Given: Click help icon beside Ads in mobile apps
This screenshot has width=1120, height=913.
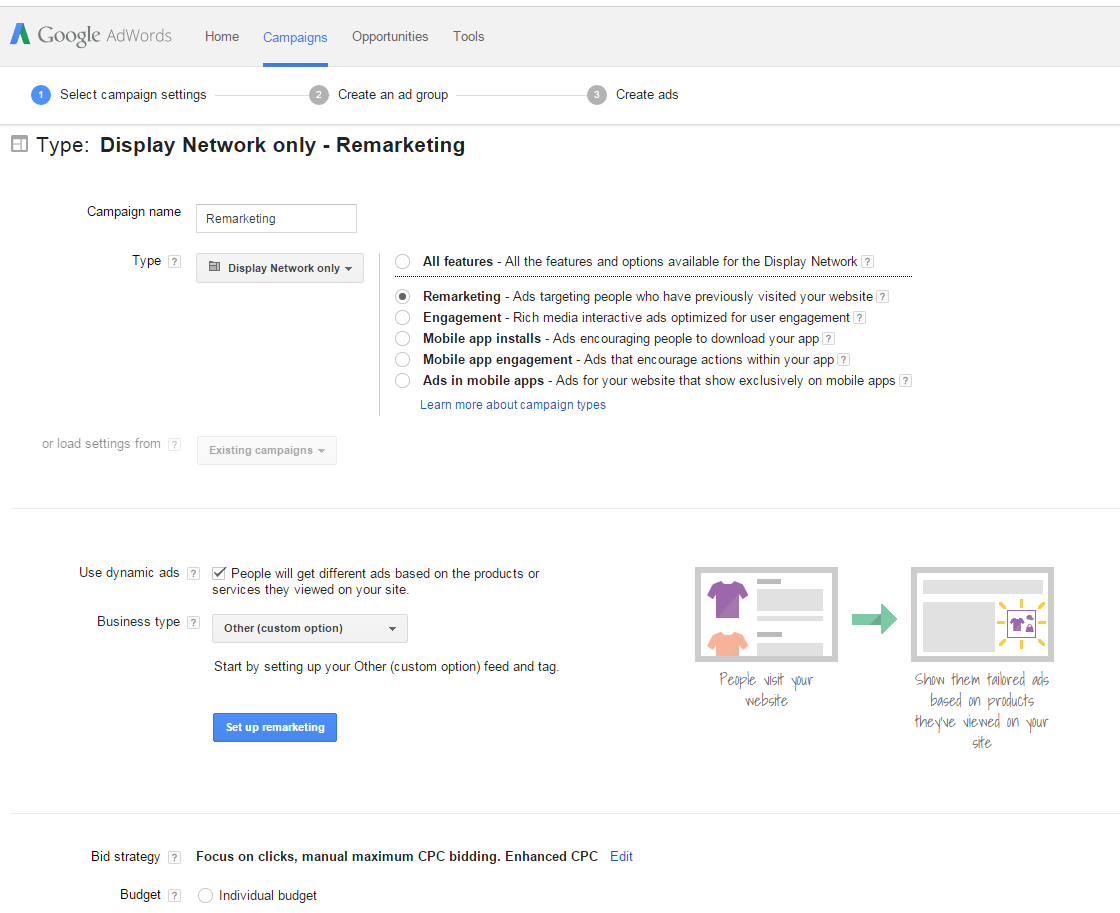Looking at the screenshot, I should [905, 381].
